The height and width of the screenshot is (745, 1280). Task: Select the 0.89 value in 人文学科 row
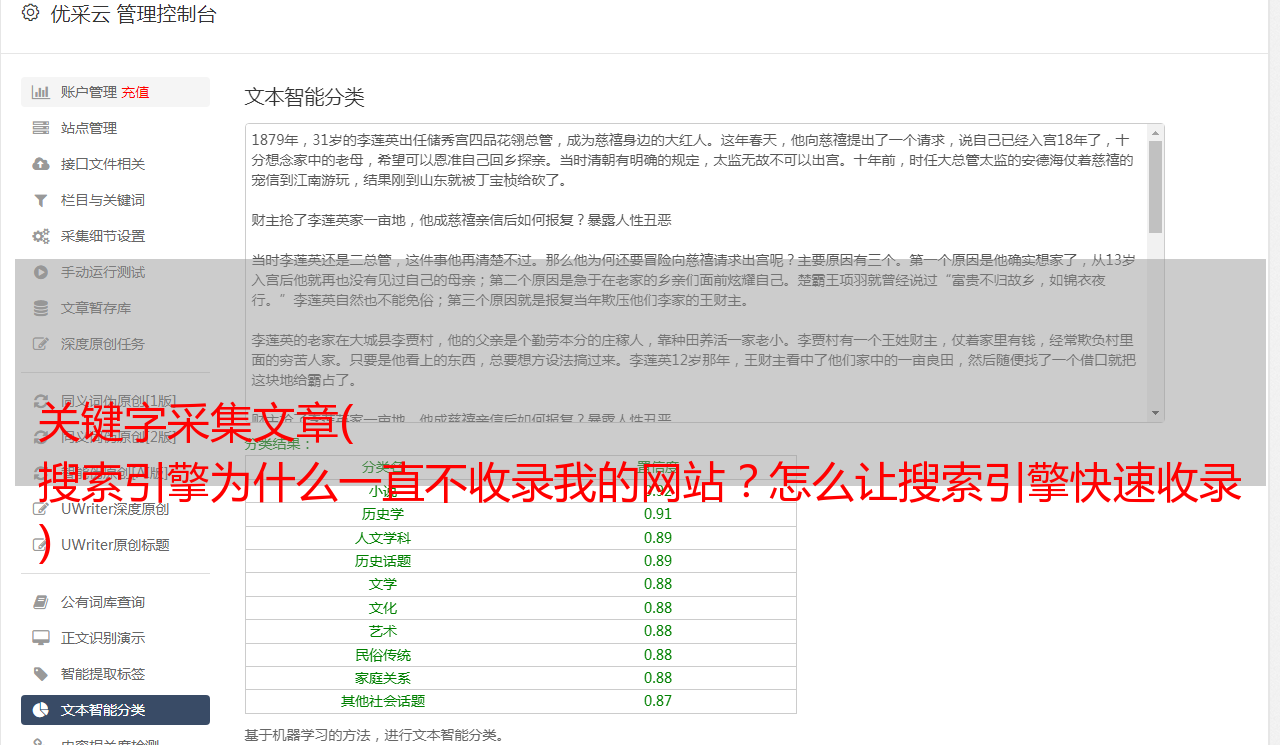click(658, 538)
